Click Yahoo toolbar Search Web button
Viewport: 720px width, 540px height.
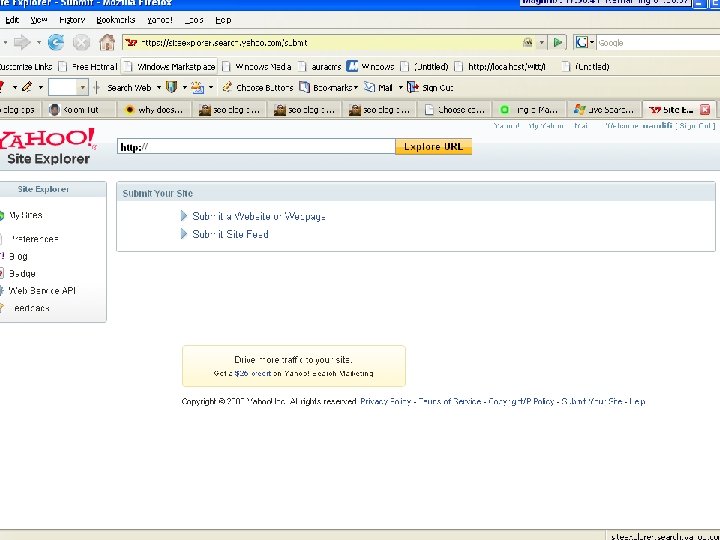[129, 87]
